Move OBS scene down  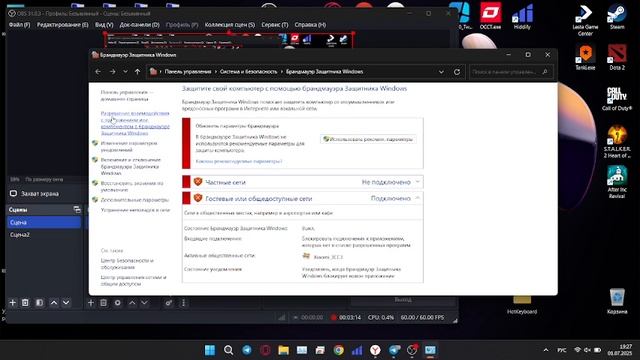pos(66,303)
